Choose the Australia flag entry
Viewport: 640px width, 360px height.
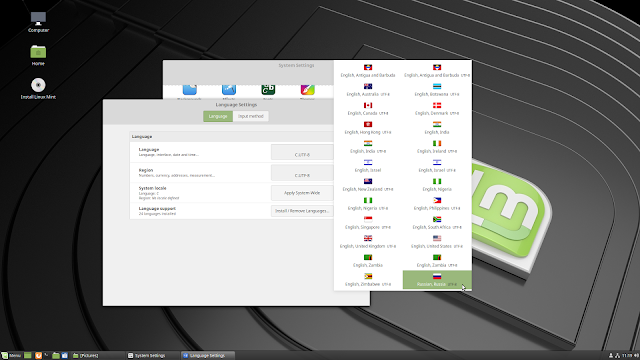click(x=368, y=90)
